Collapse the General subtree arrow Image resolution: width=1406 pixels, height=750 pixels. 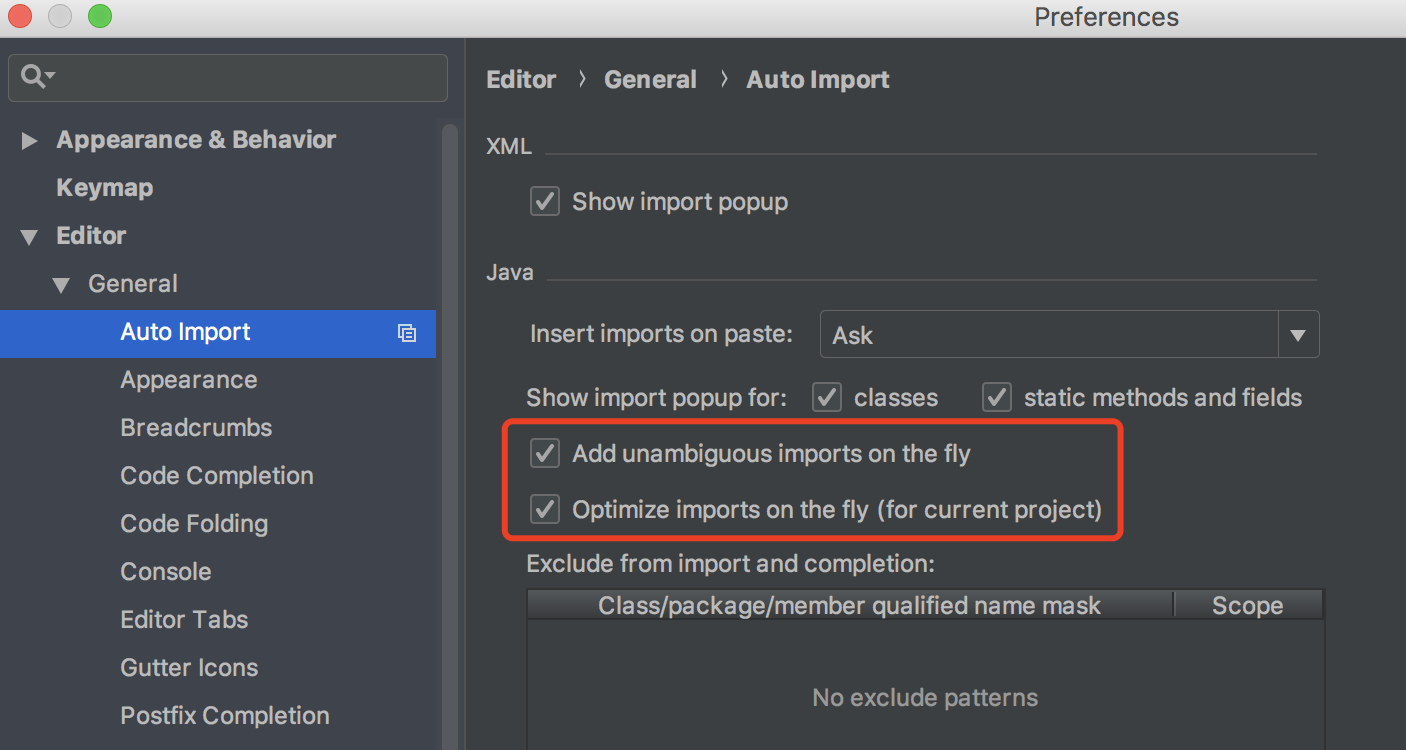point(61,285)
